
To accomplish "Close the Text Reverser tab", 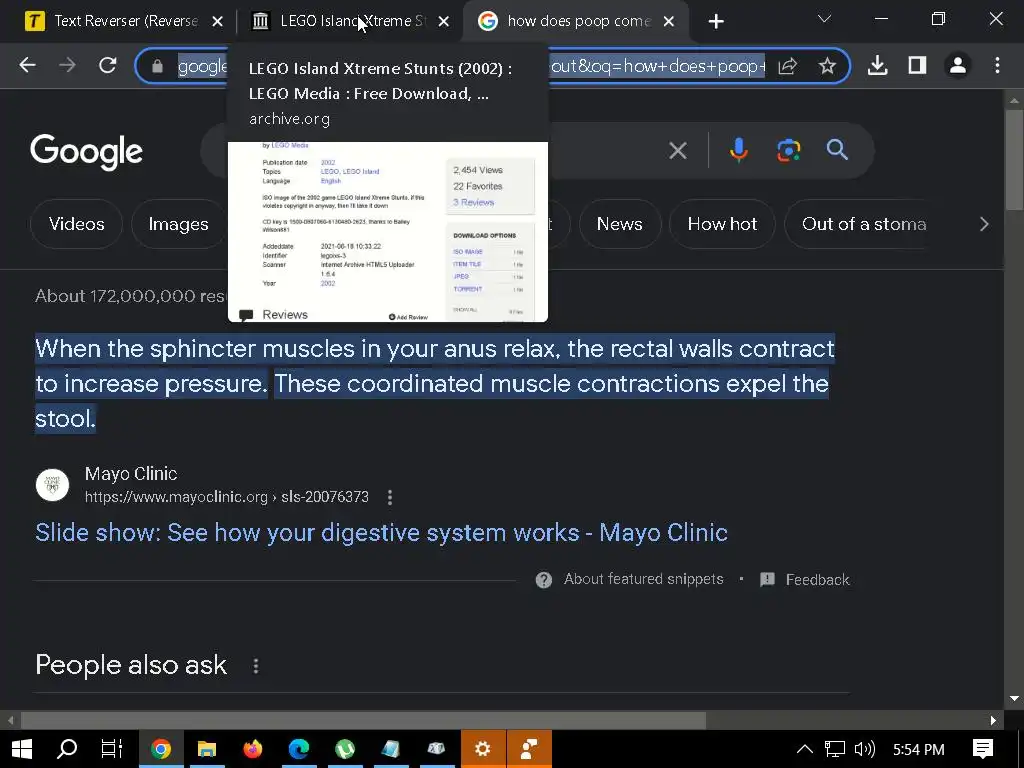I will [x=218, y=22].
